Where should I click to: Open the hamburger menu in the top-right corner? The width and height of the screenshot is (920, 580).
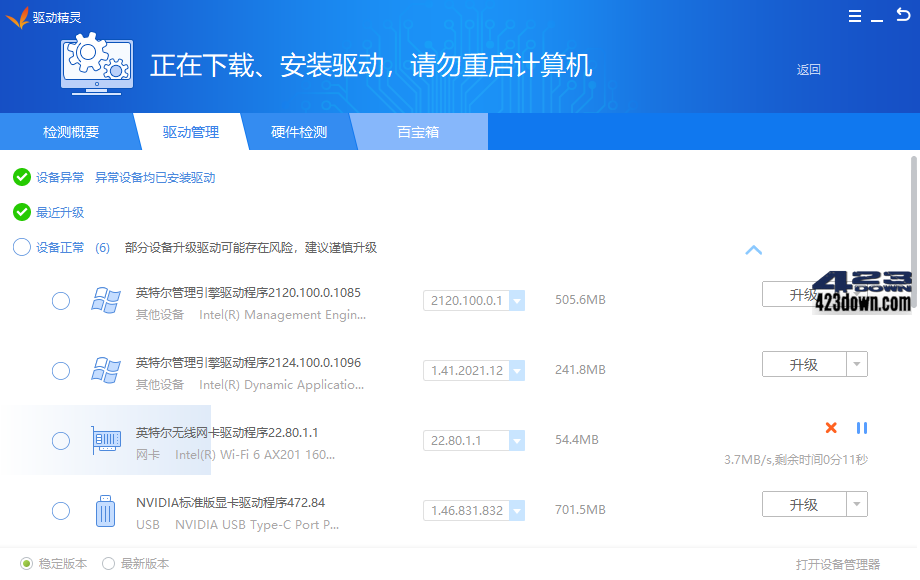[855, 15]
